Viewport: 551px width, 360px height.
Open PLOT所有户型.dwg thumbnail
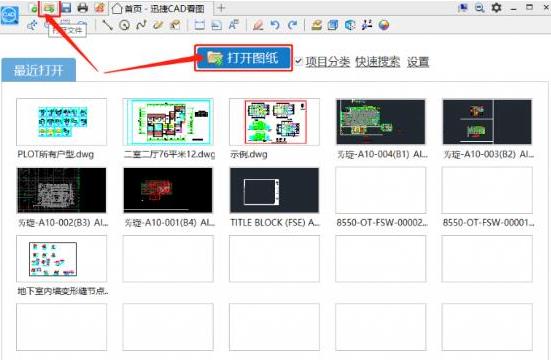61,122
